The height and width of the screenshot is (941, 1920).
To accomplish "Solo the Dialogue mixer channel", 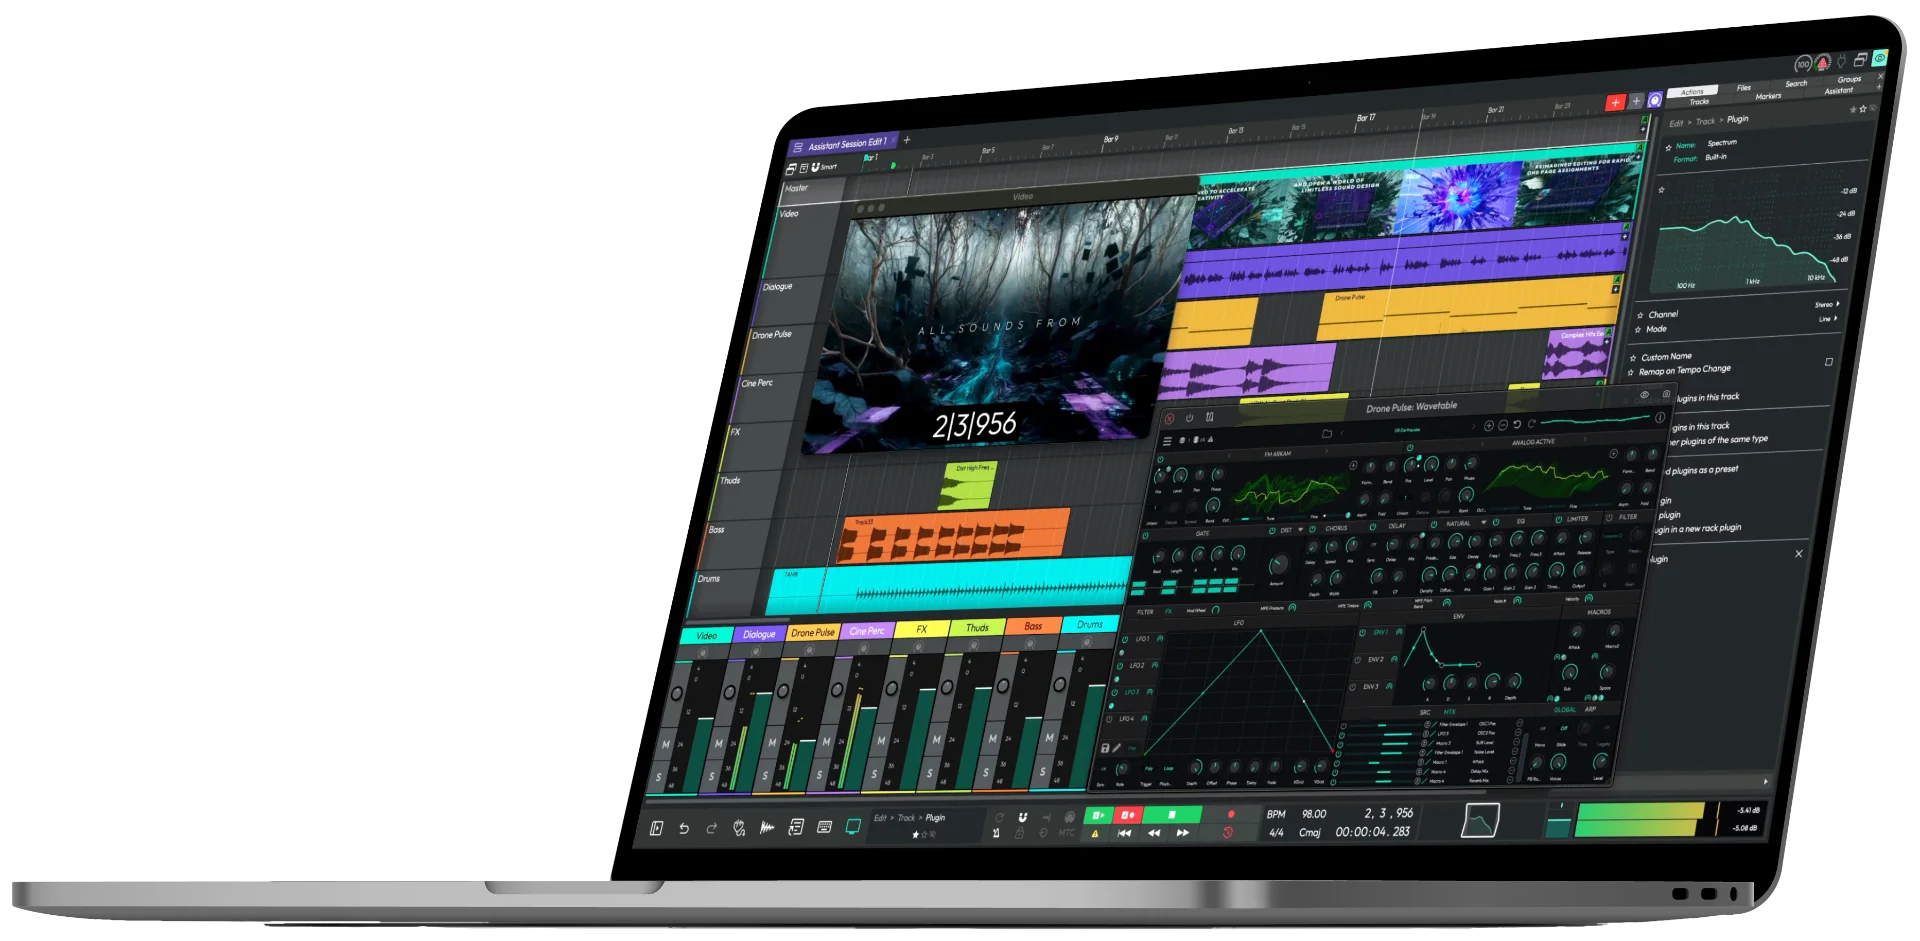I will coord(711,776).
